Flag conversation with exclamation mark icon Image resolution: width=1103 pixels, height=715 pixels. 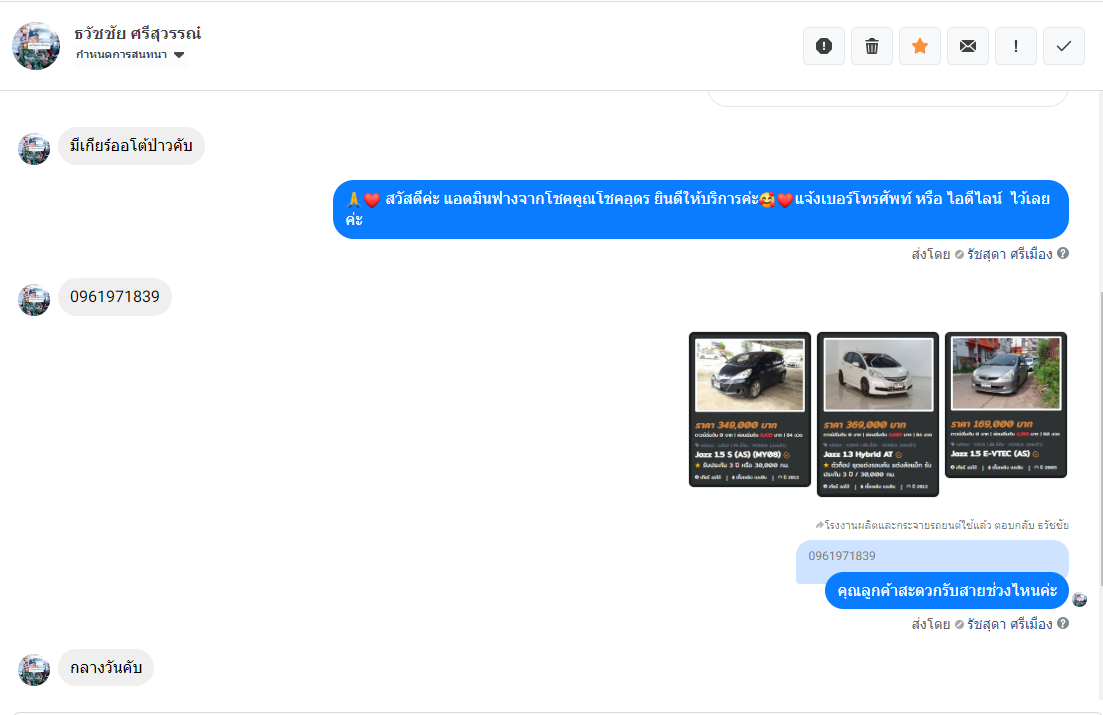coord(1016,46)
